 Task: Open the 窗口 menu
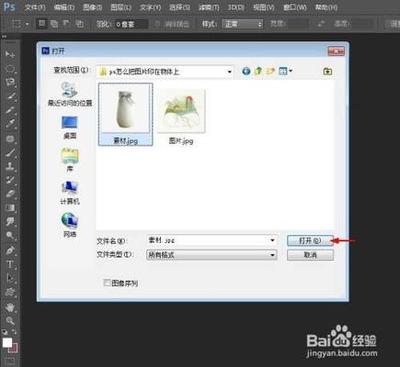(x=295, y=7)
